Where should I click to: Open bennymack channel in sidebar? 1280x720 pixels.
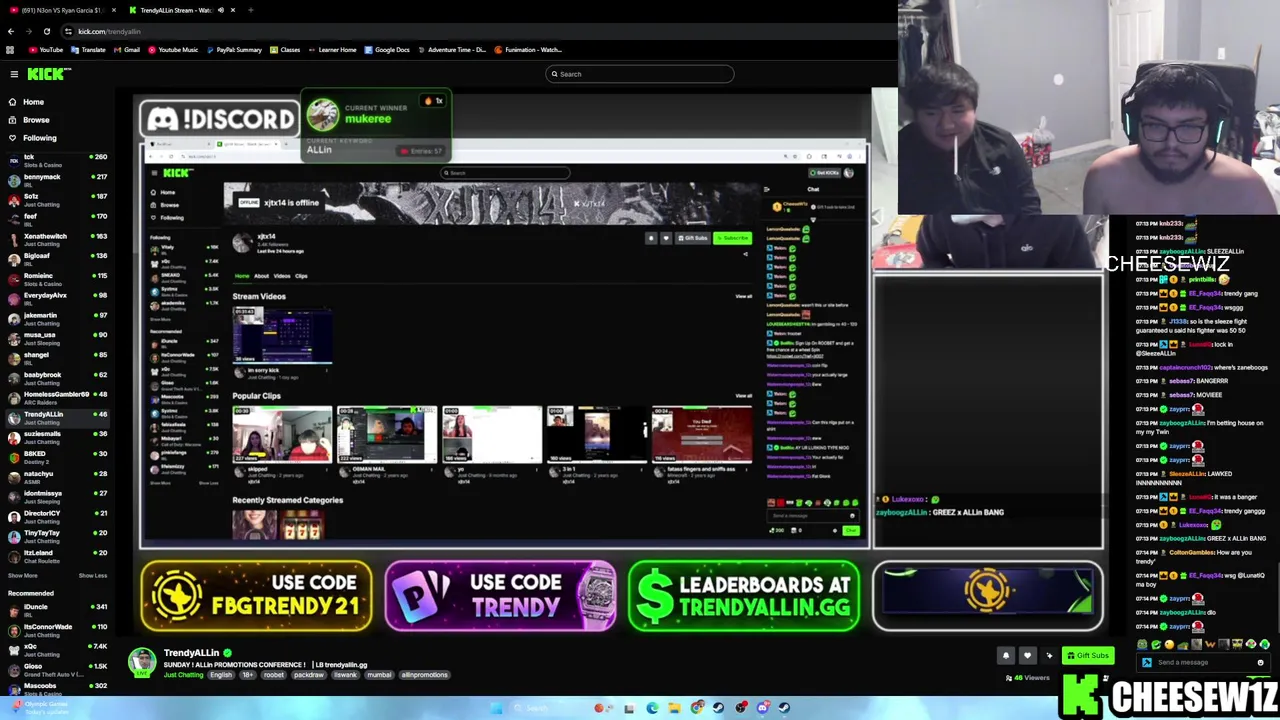click(58, 180)
